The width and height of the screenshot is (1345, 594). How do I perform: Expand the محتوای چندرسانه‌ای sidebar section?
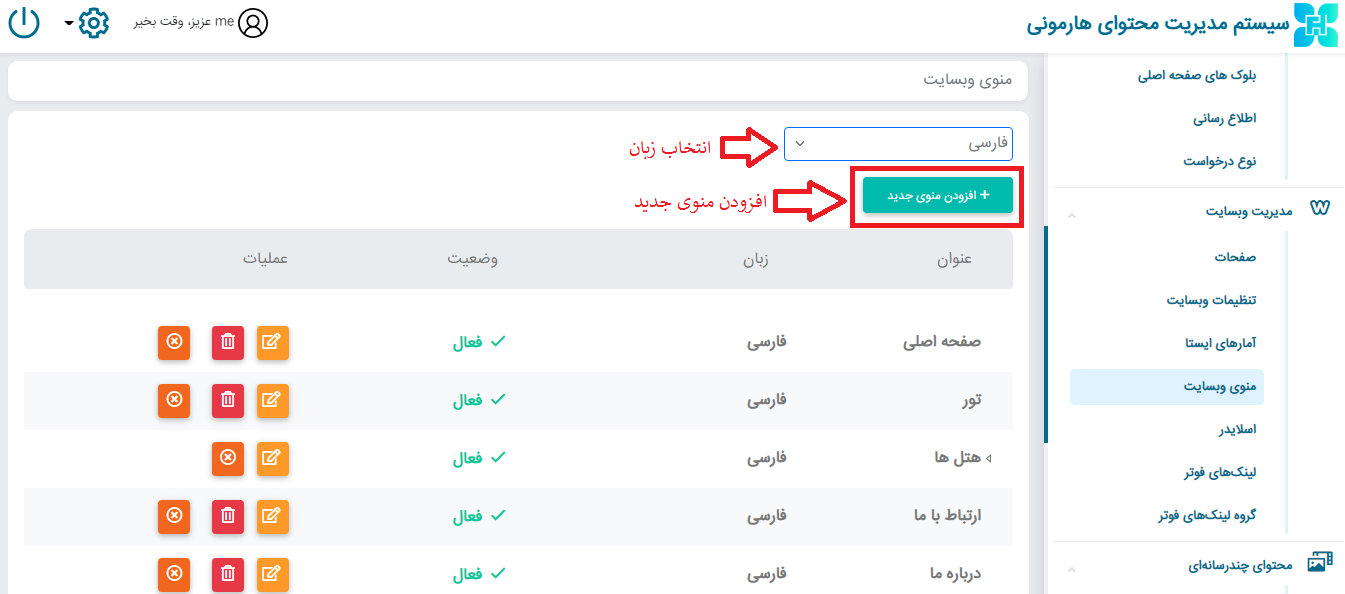[x=1072, y=568]
